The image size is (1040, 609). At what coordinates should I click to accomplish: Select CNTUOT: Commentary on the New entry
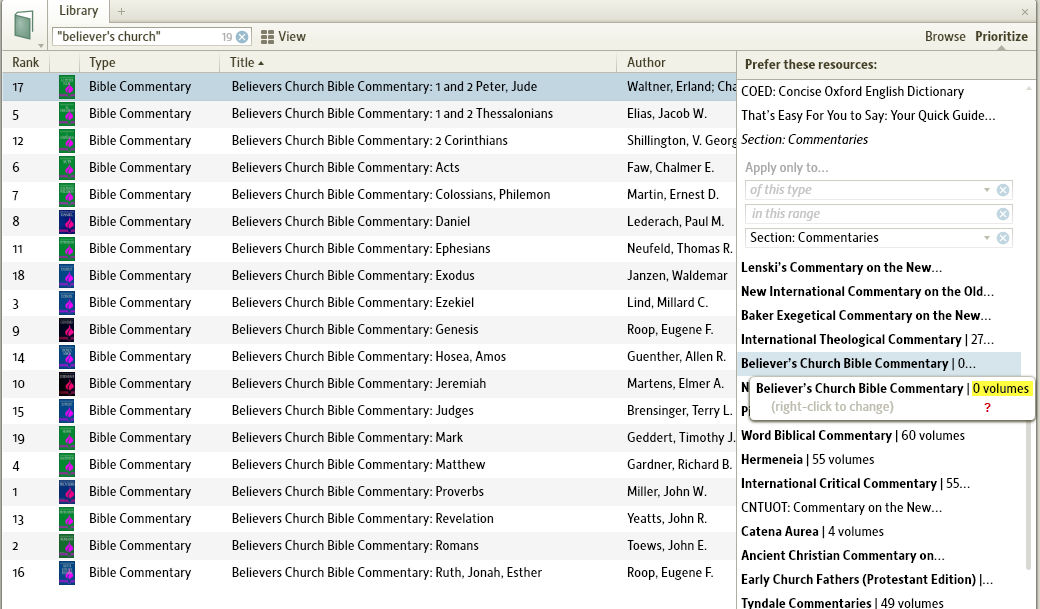tap(841, 508)
